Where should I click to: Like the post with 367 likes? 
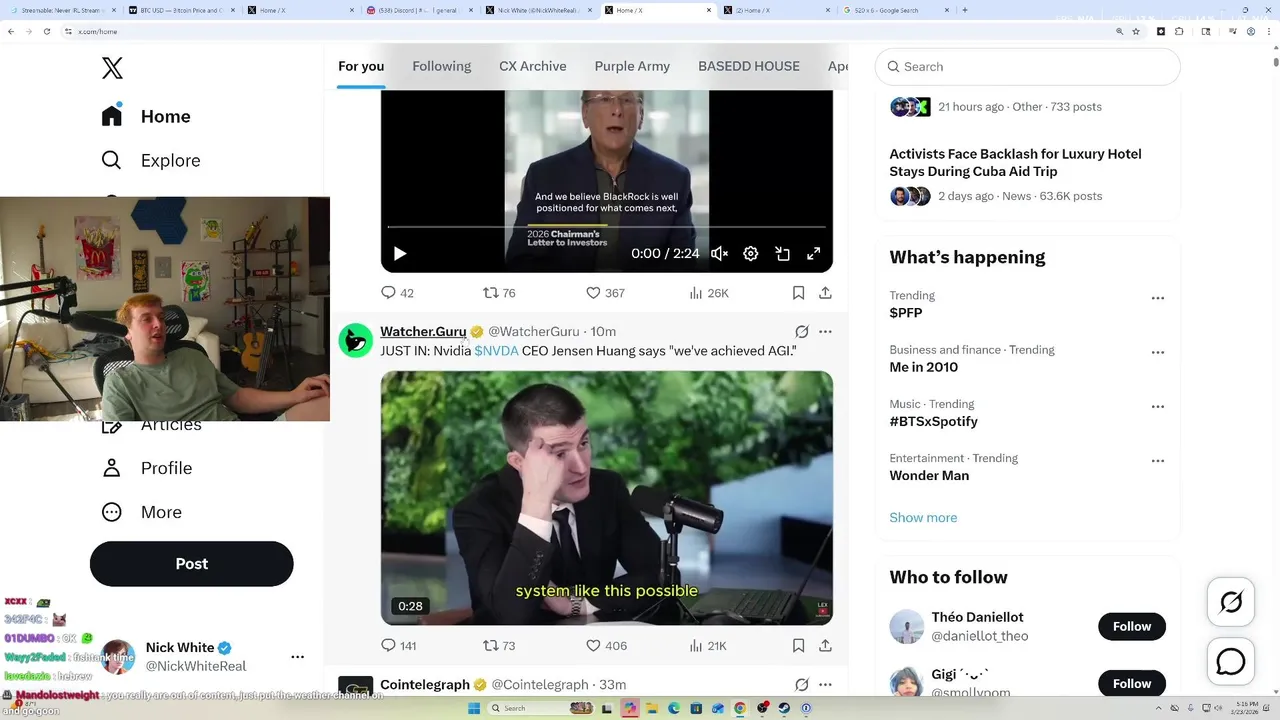(605, 293)
